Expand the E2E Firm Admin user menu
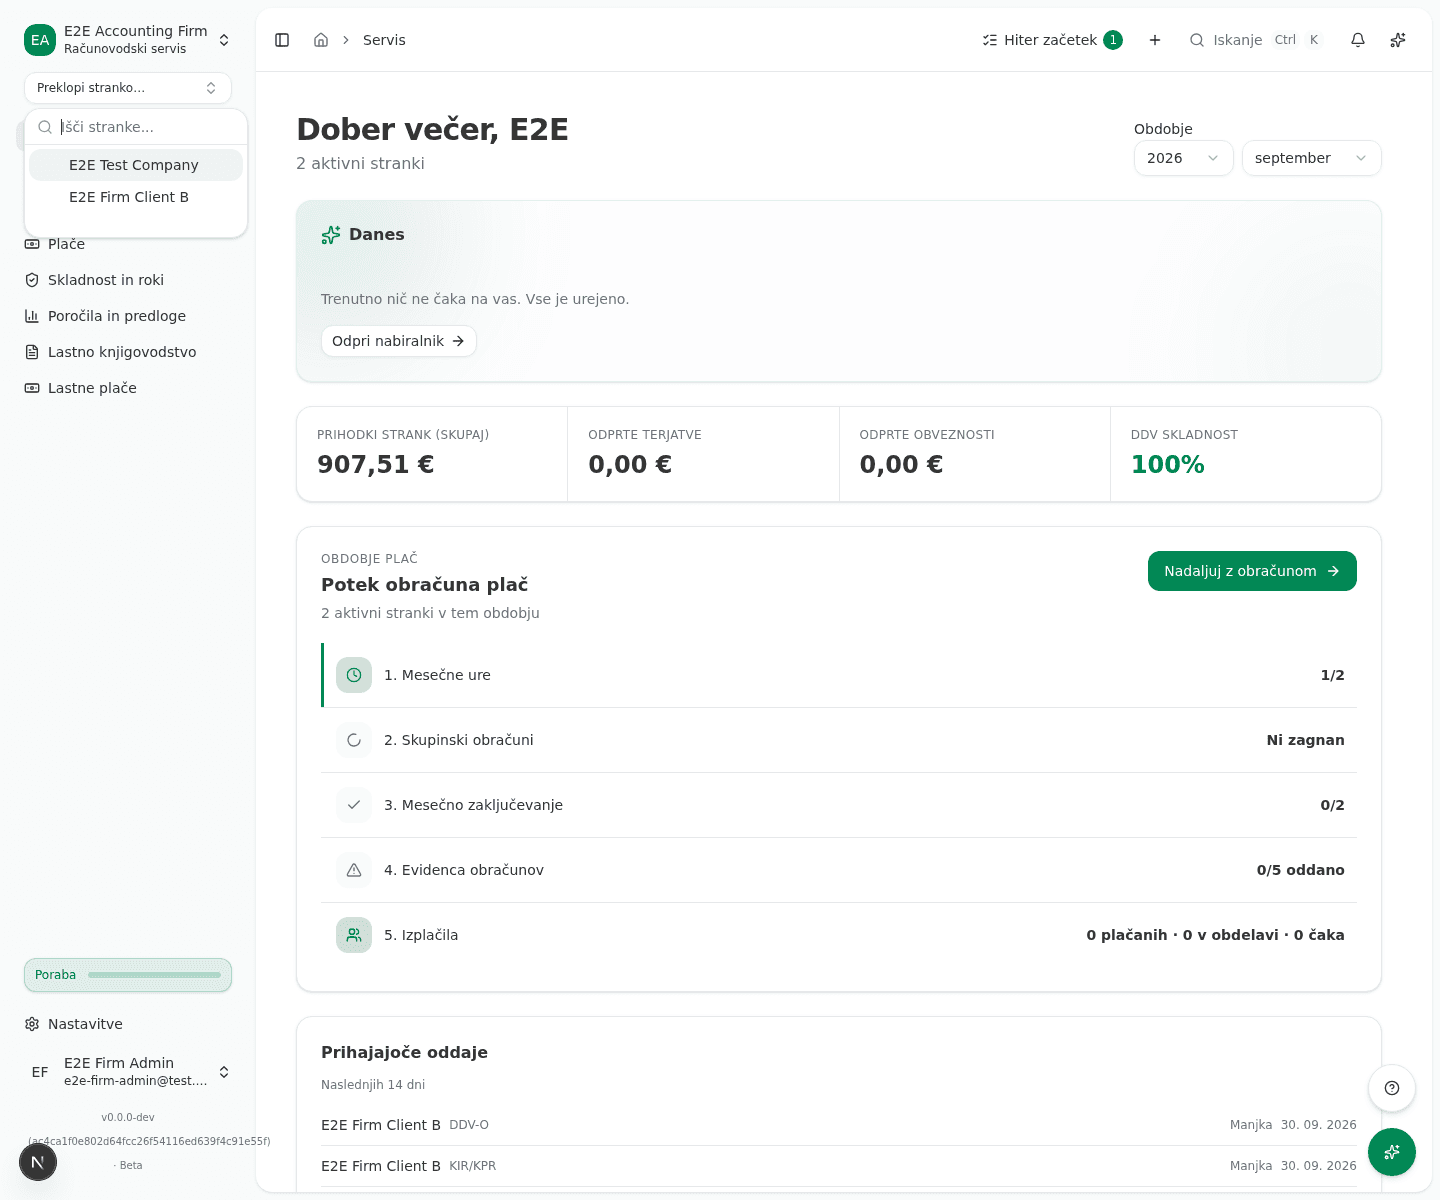The height and width of the screenshot is (1200, 1440). tap(128, 1072)
